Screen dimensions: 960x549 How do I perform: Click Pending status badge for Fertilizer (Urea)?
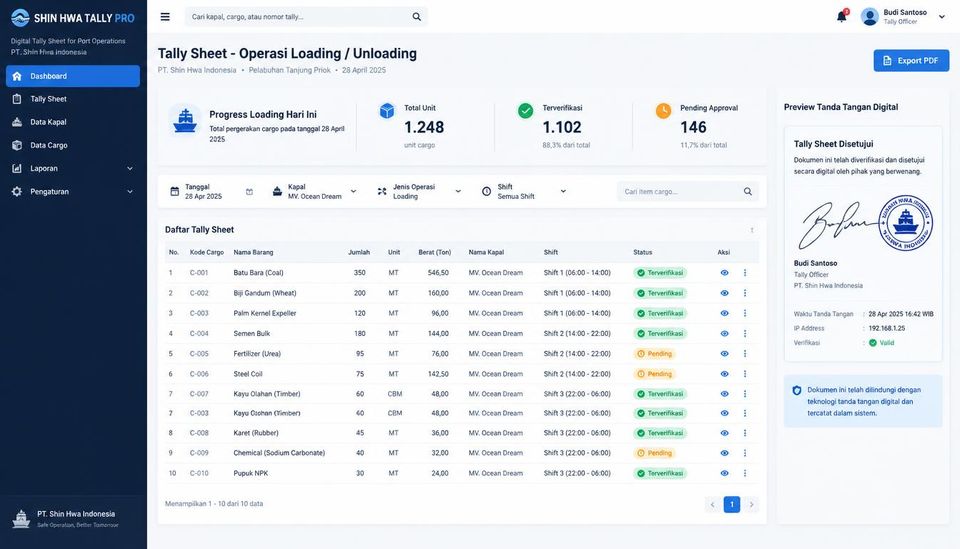point(654,354)
